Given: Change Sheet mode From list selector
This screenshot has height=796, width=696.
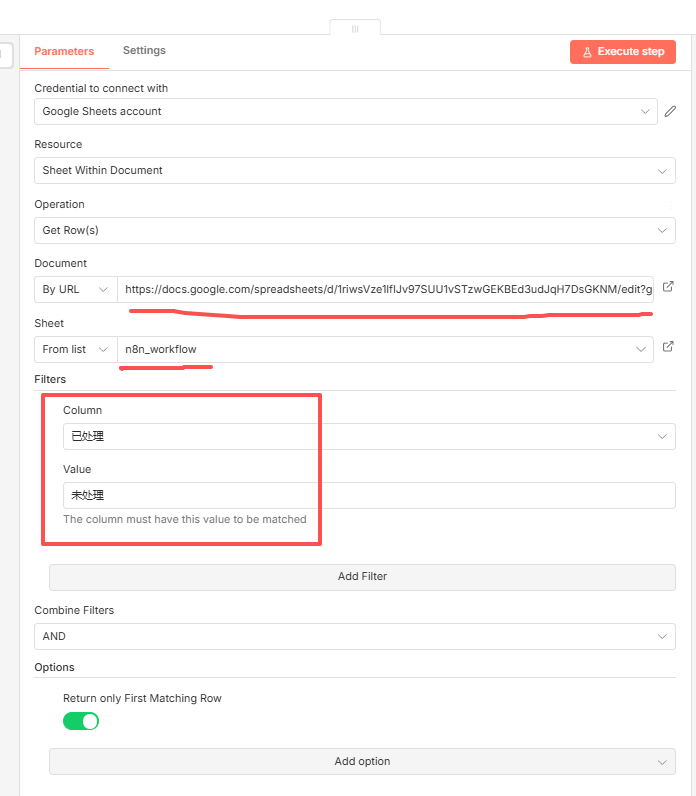Looking at the screenshot, I should [76, 350].
